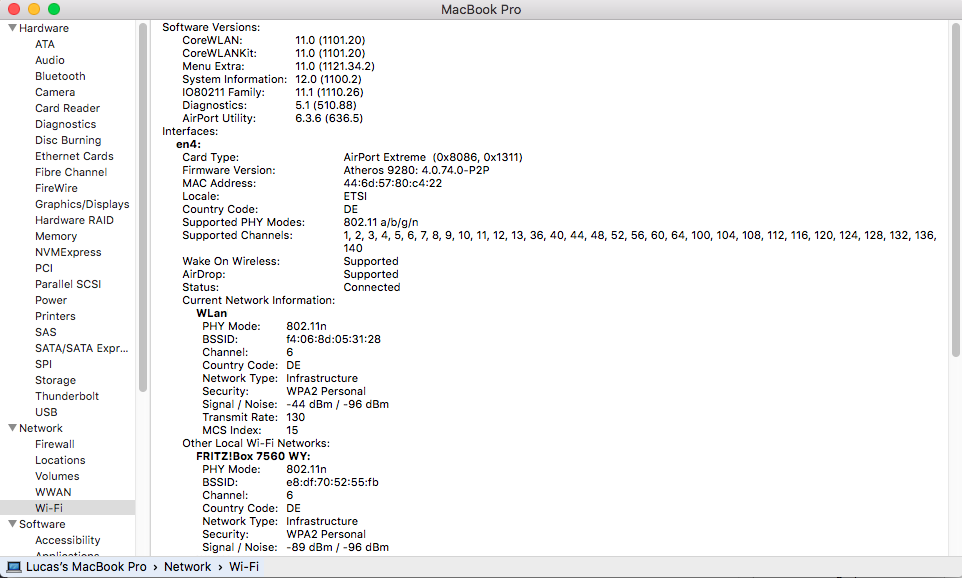Click the yellow minimize window button
The image size is (962, 578).
34,9
